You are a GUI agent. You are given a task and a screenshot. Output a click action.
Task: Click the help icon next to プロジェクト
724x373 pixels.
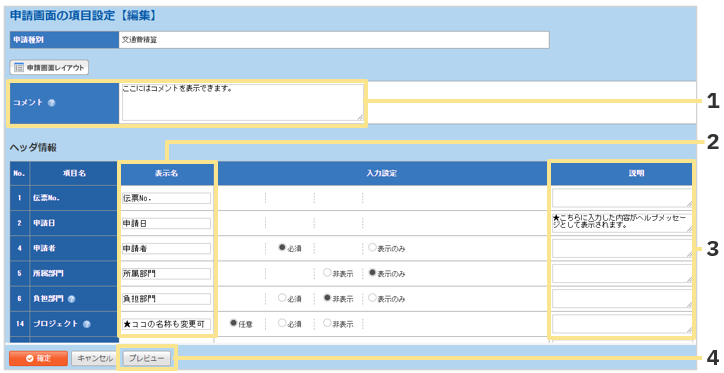click(x=86, y=324)
